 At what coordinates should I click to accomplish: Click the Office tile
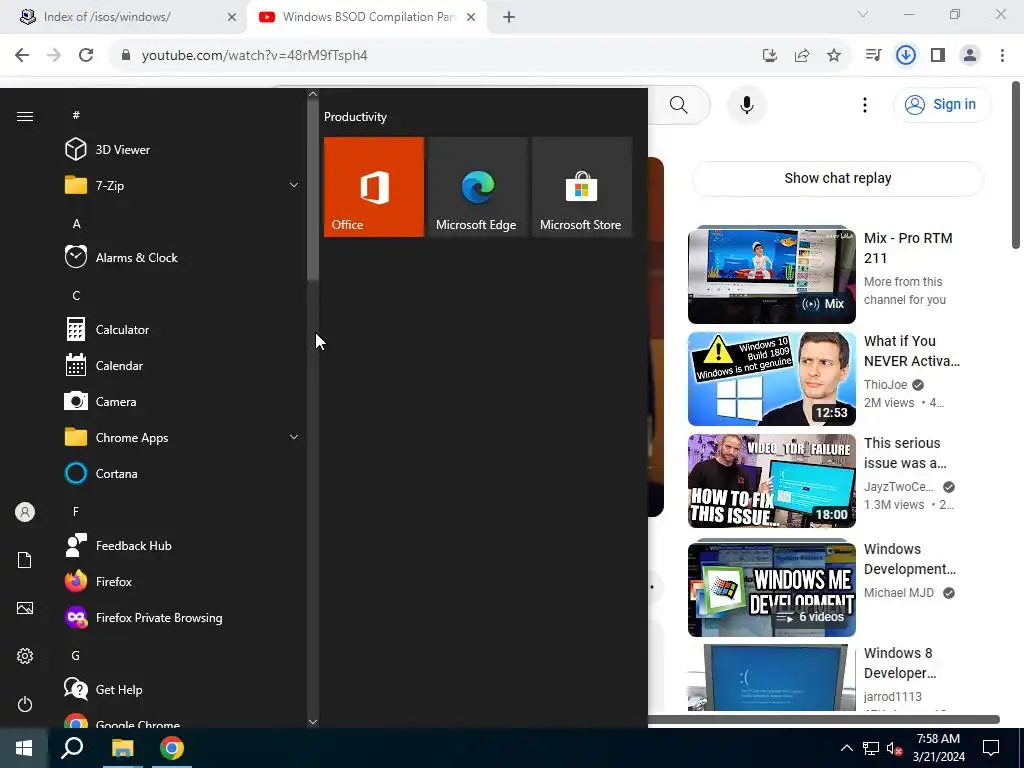[374, 187]
